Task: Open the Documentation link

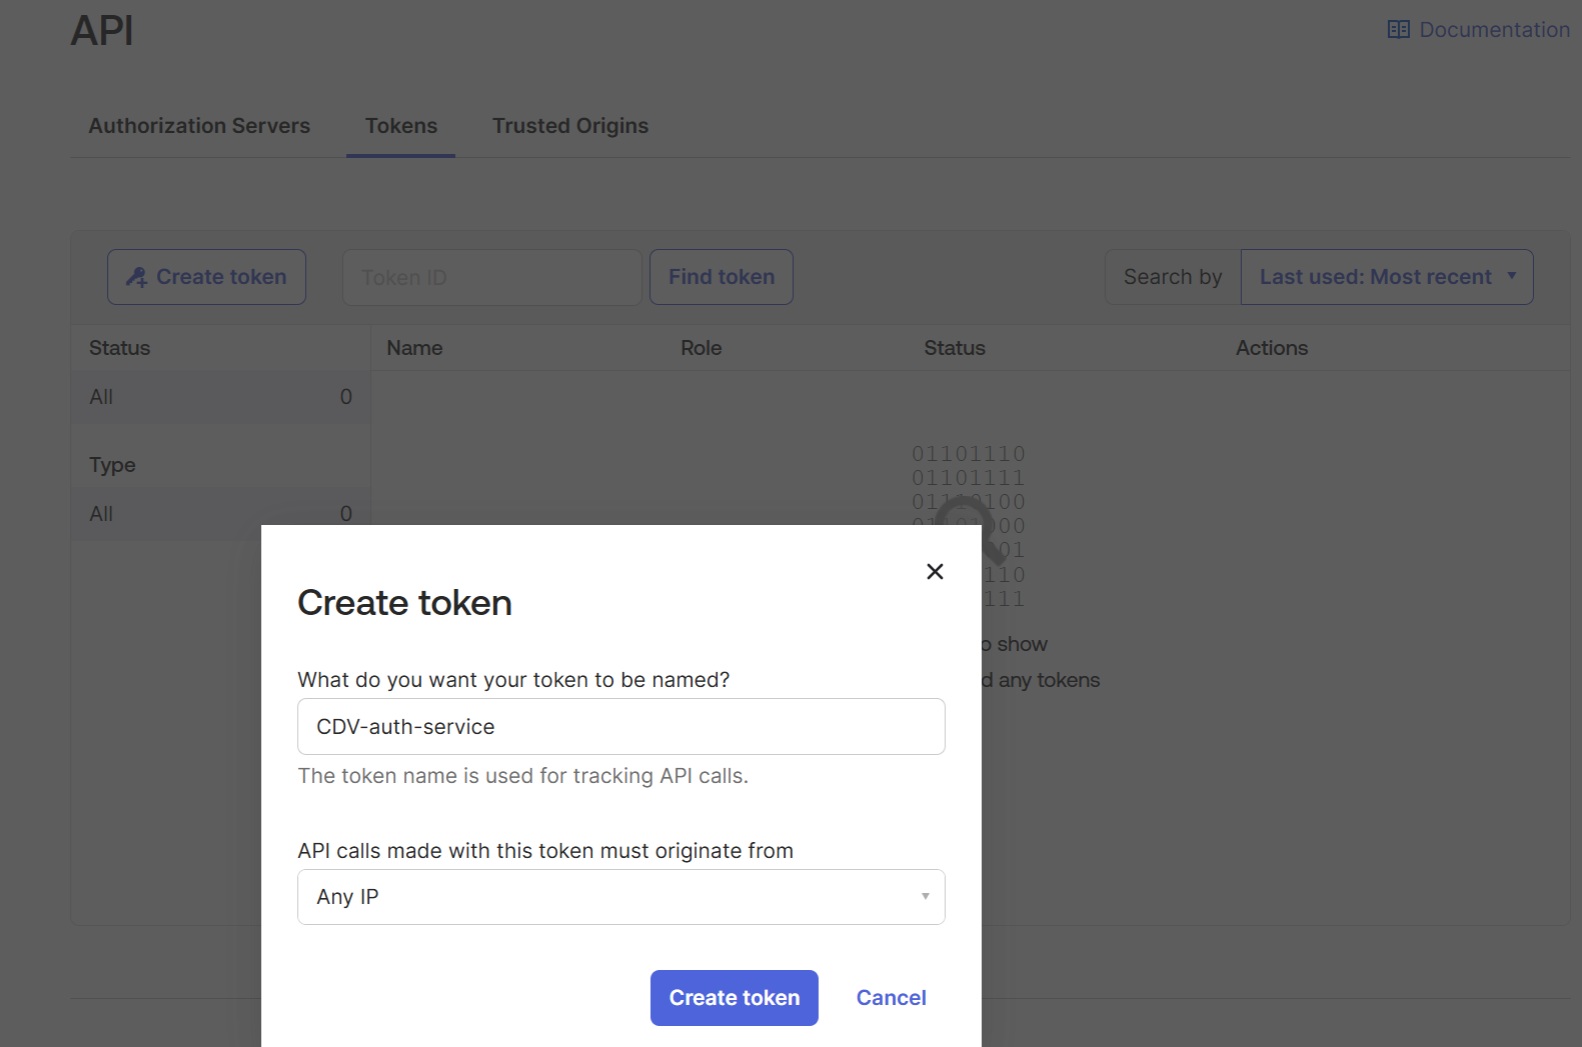Action: (x=1493, y=30)
